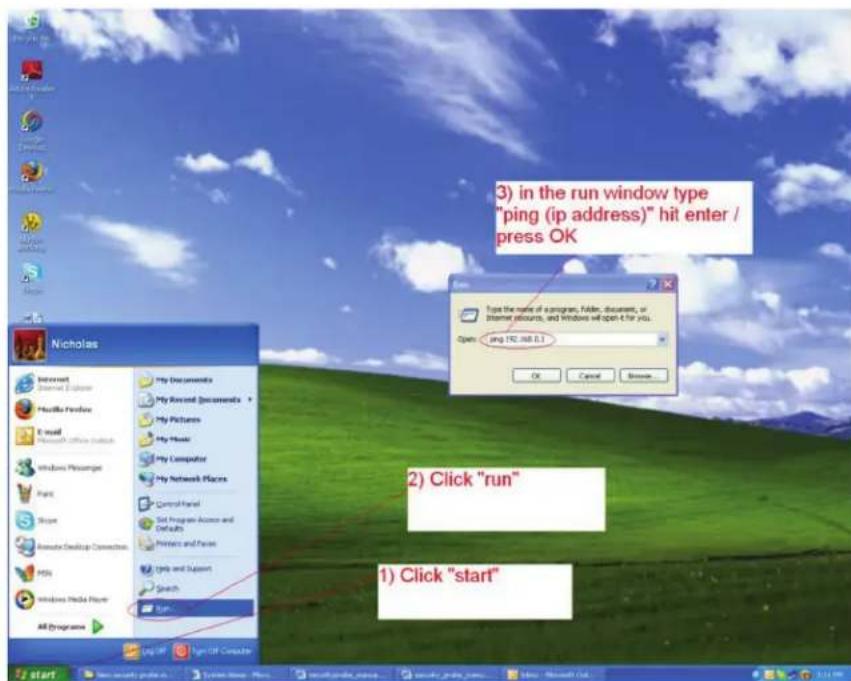Open Remote Desktop Connection

tap(71, 546)
